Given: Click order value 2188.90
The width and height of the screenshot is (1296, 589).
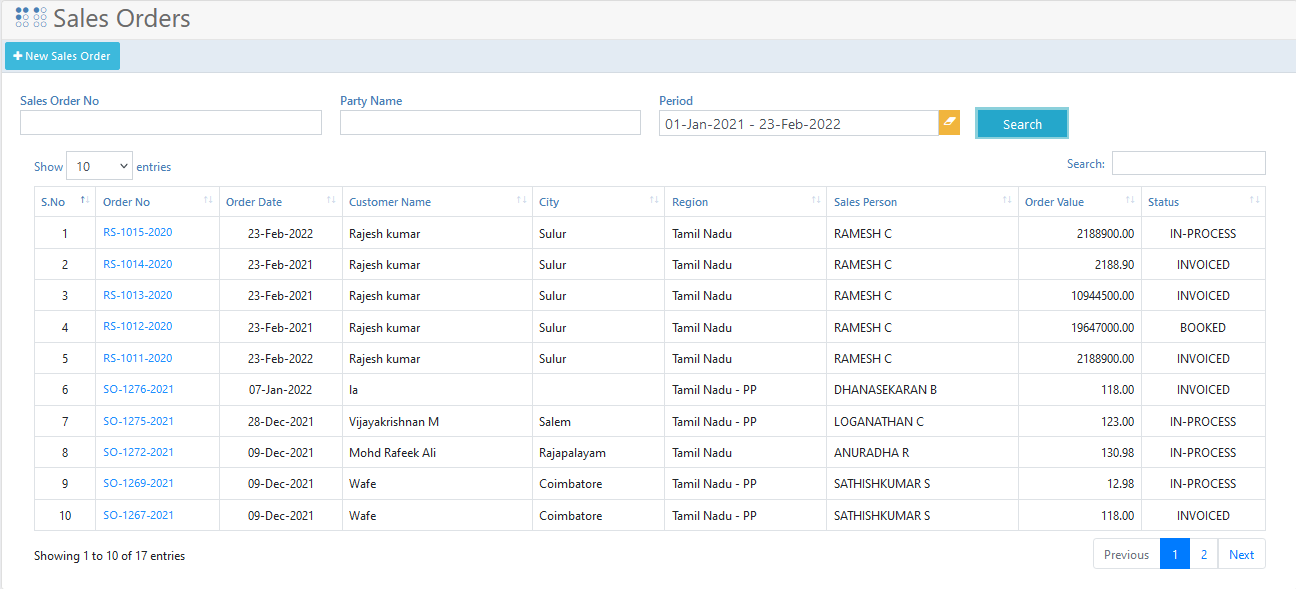Looking at the screenshot, I should point(1115,265).
